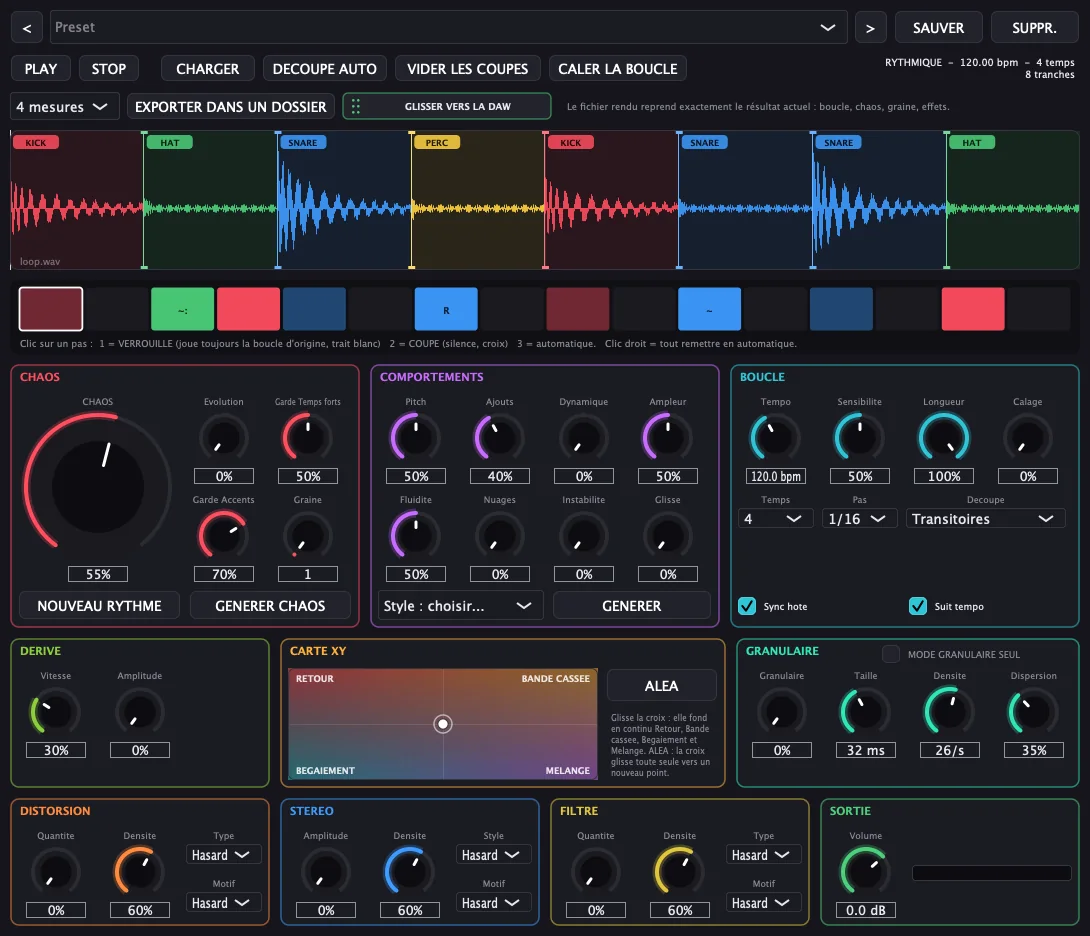Toggle the blue step pad marked R
1090x936 pixels.
[446, 309]
